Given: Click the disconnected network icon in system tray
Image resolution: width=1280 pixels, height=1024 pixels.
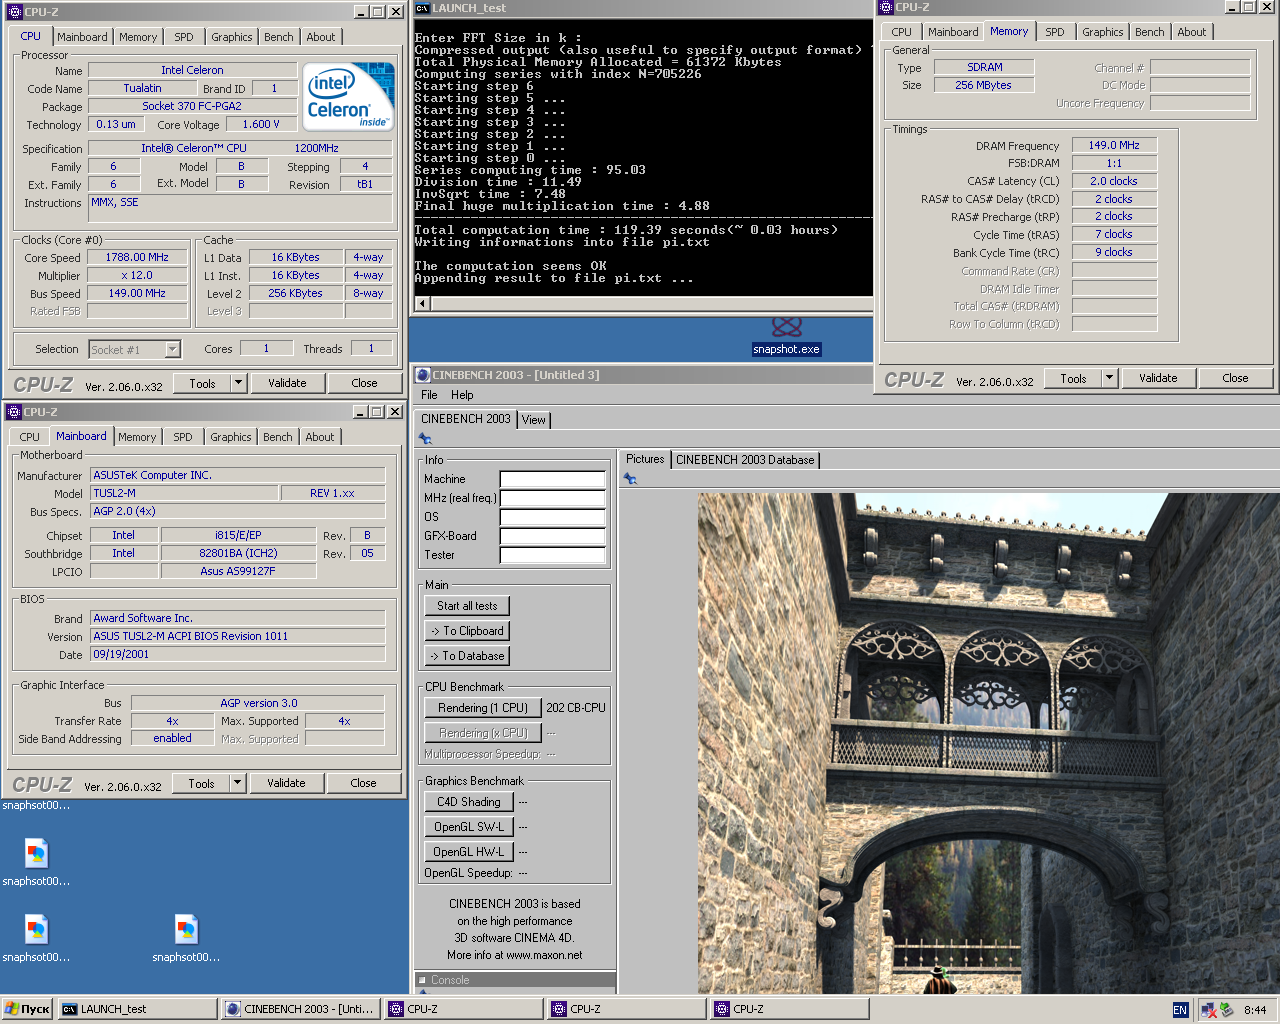Looking at the screenshot, I should (x=1208, y=1010).
